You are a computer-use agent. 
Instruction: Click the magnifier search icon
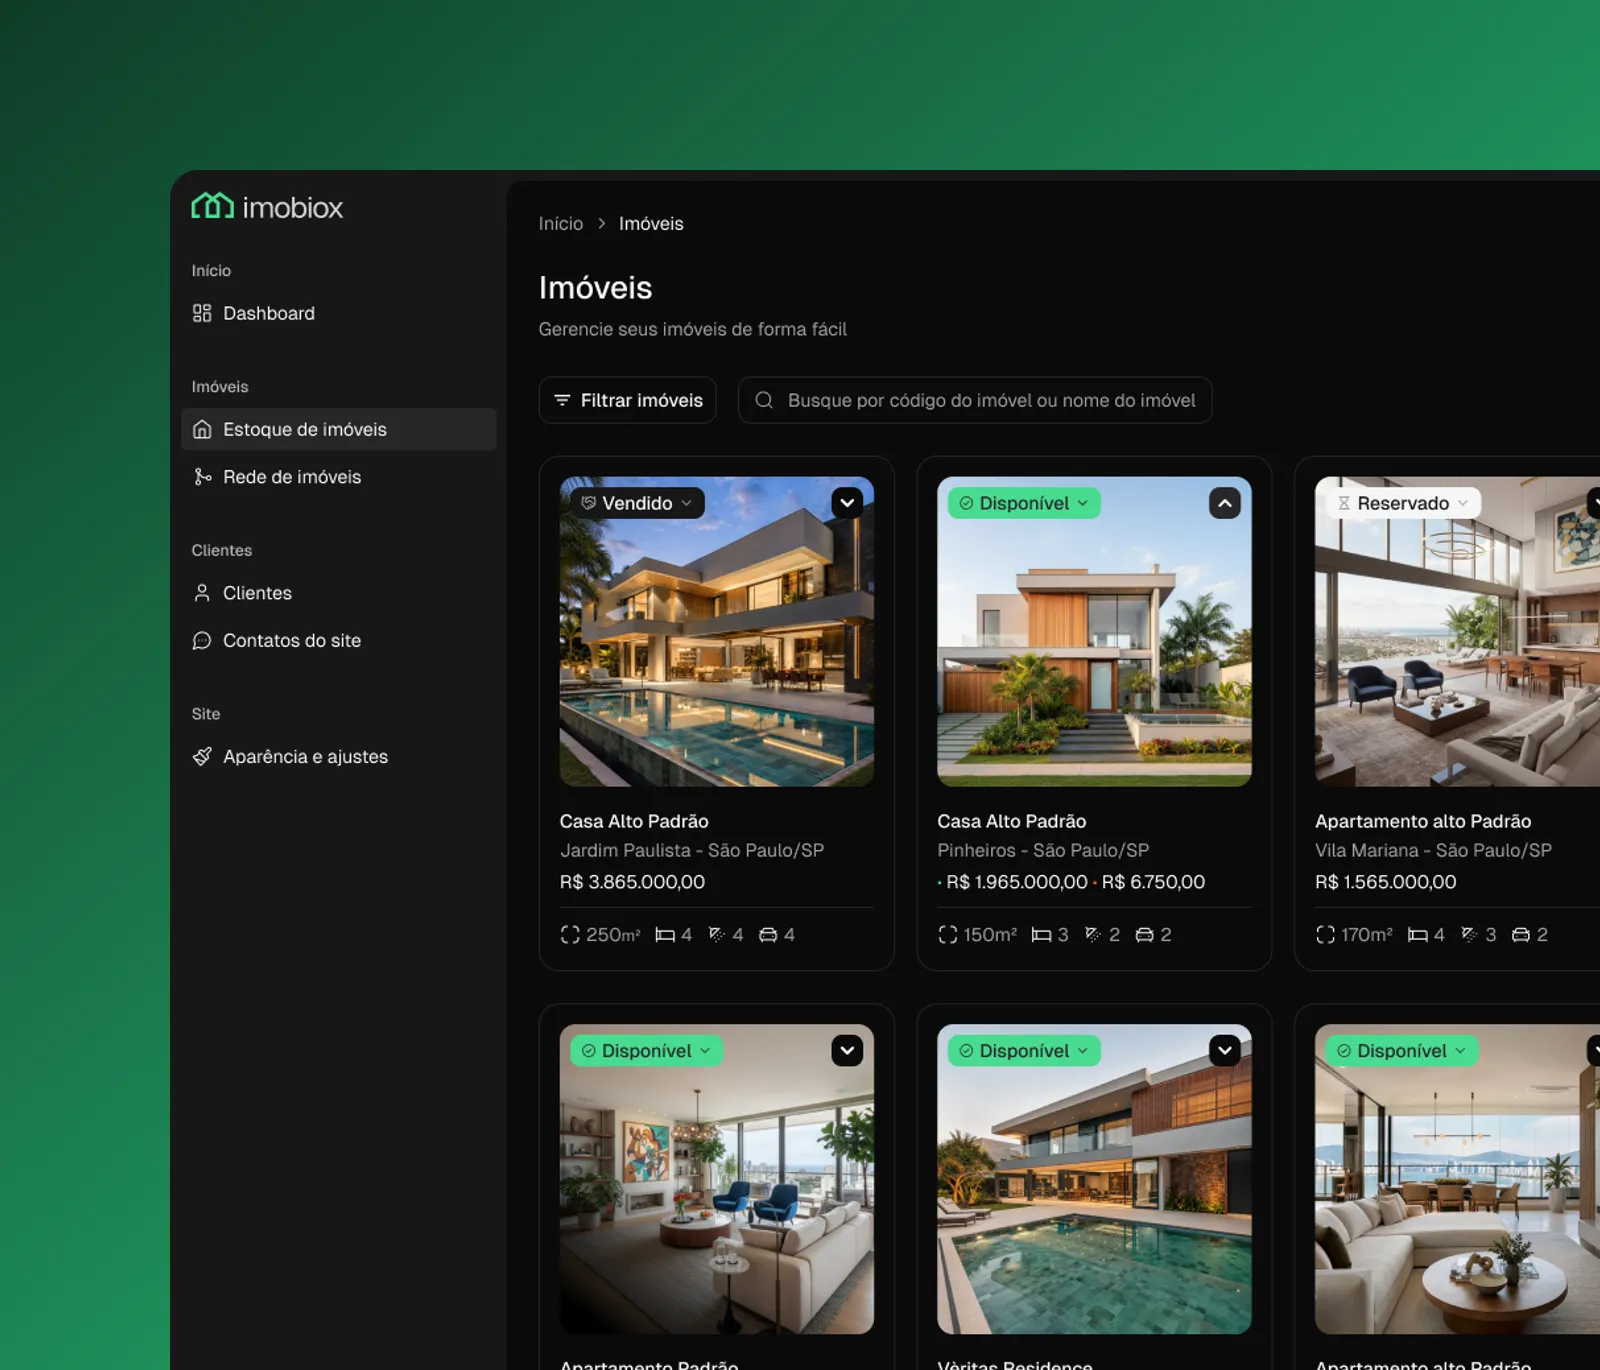(x=764, y=400)
